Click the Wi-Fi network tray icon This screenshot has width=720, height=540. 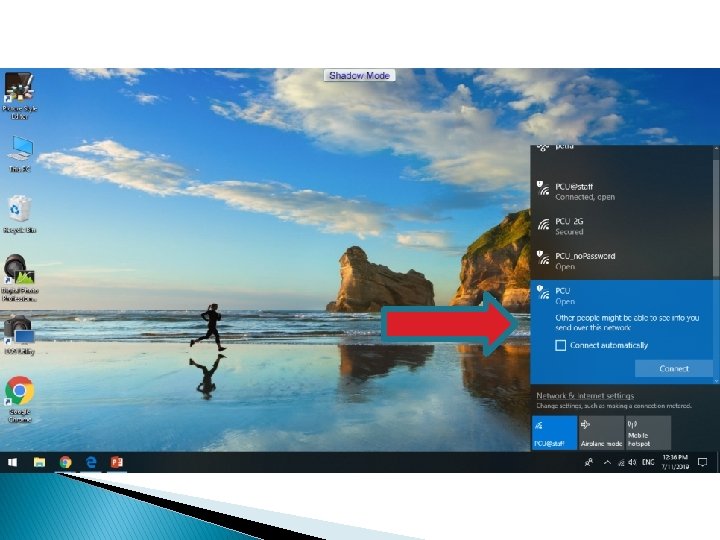pyautogui.click(x=621, y=463)
